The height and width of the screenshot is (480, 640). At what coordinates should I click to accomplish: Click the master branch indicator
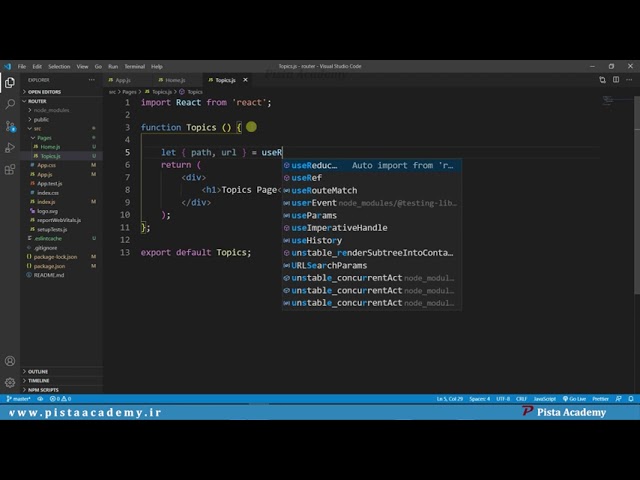18,399
